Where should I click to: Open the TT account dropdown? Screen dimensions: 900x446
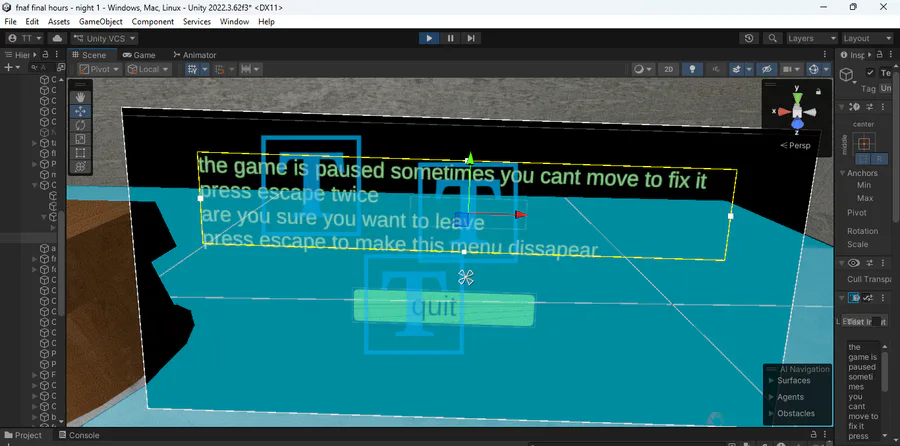pyautogui.click(x=25, y=38)
